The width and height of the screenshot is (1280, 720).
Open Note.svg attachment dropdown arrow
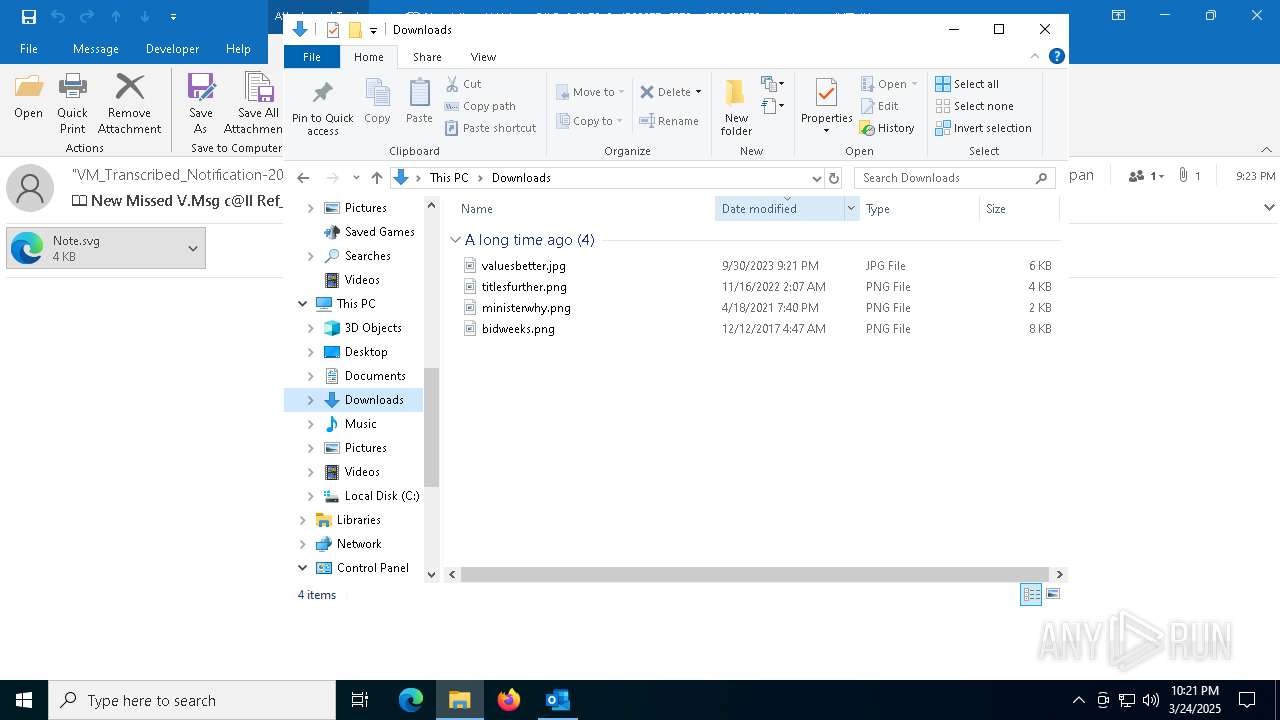pyautogui.click(x=193, y=248)
